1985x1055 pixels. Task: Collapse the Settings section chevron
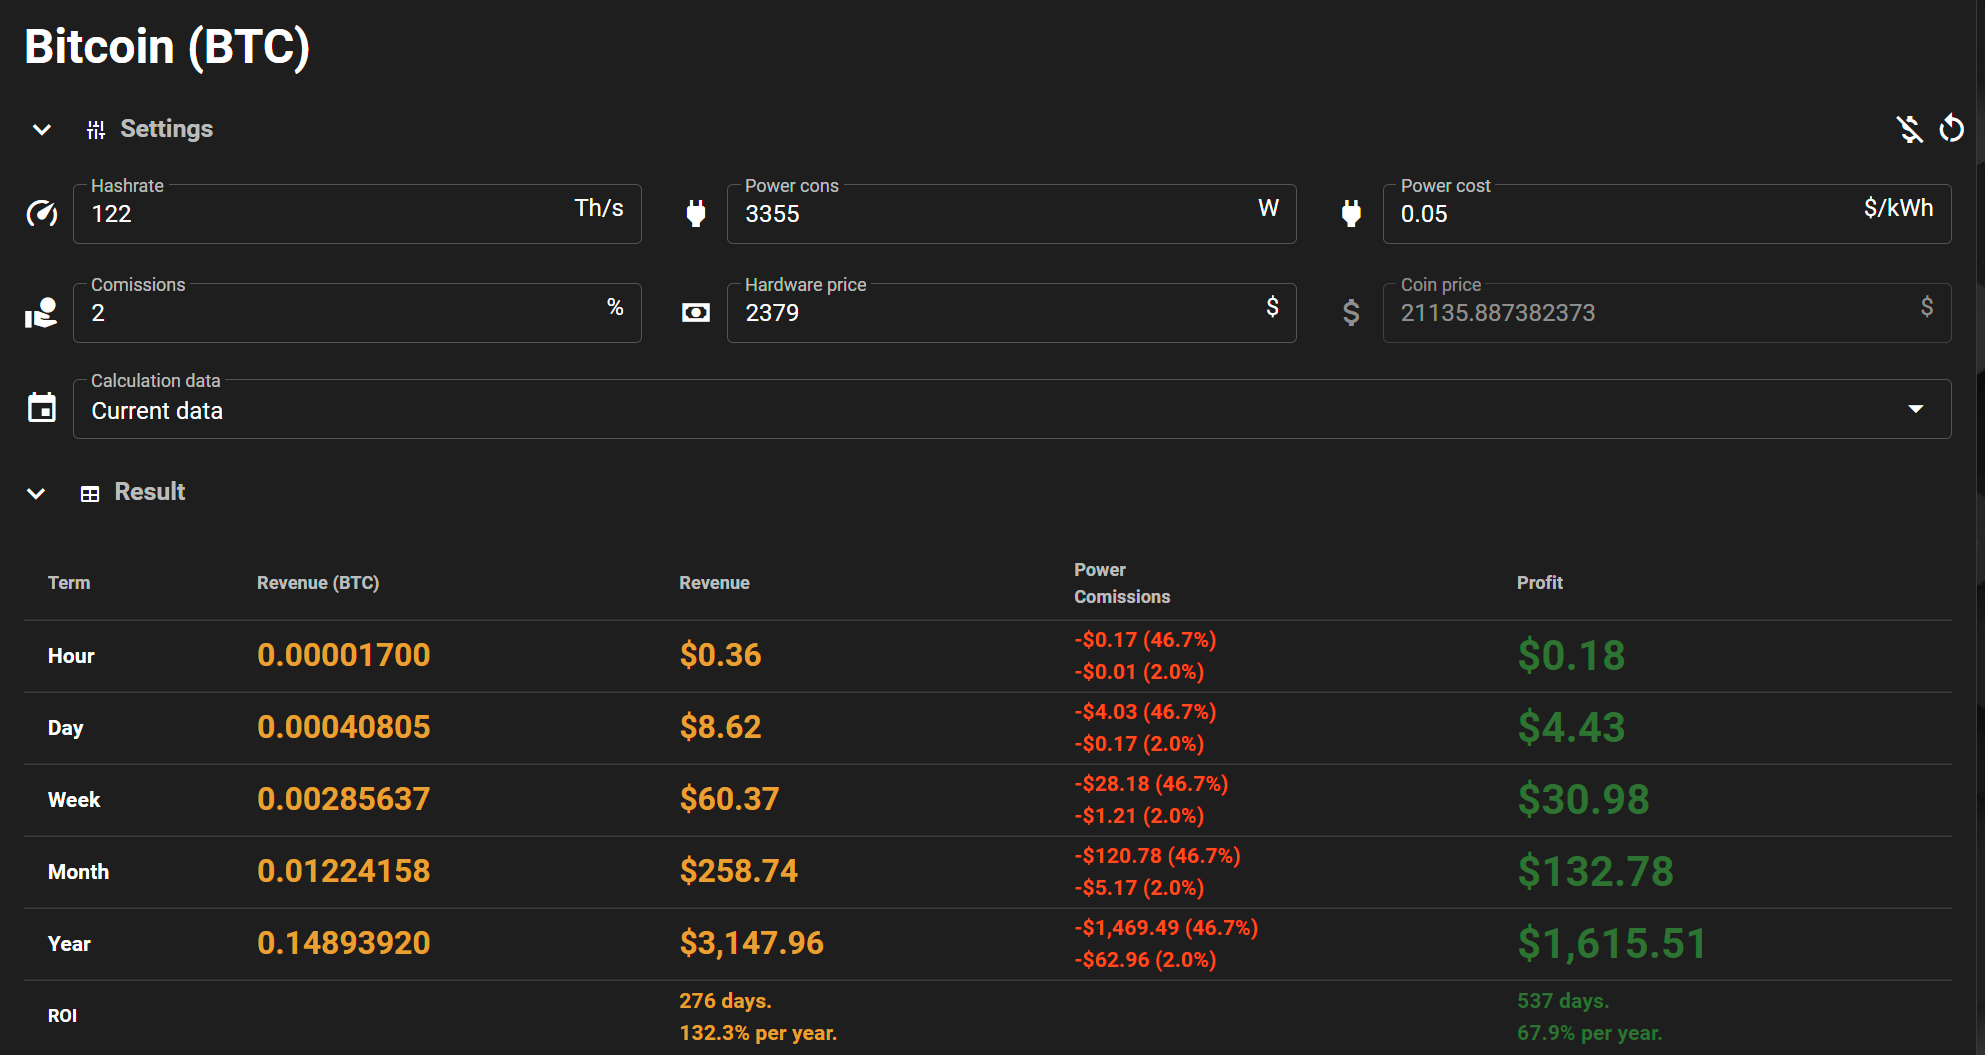[x=42, y=130]
